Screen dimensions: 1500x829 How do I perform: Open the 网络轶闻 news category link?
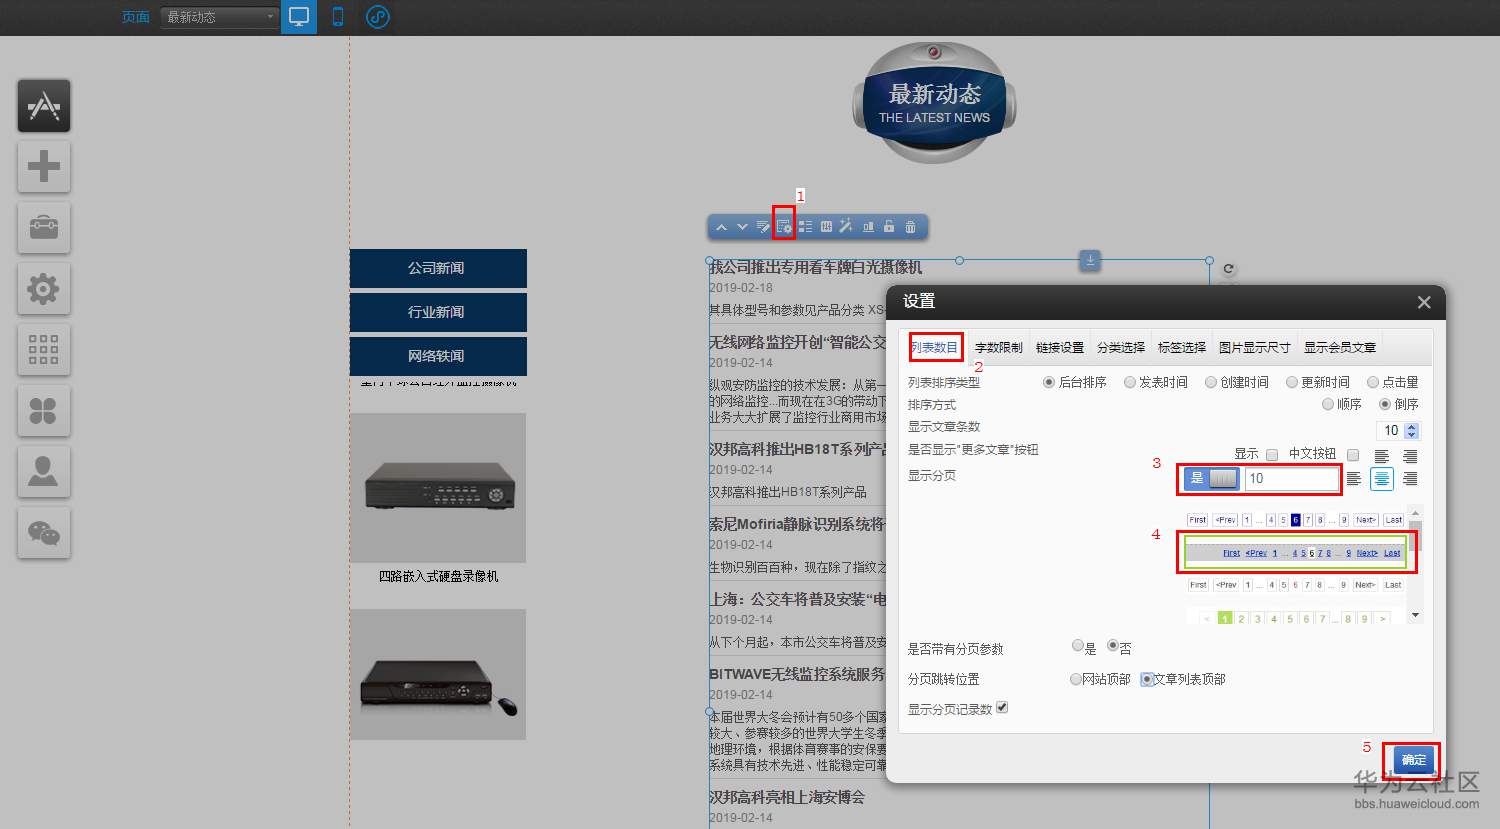click(438, 356)
